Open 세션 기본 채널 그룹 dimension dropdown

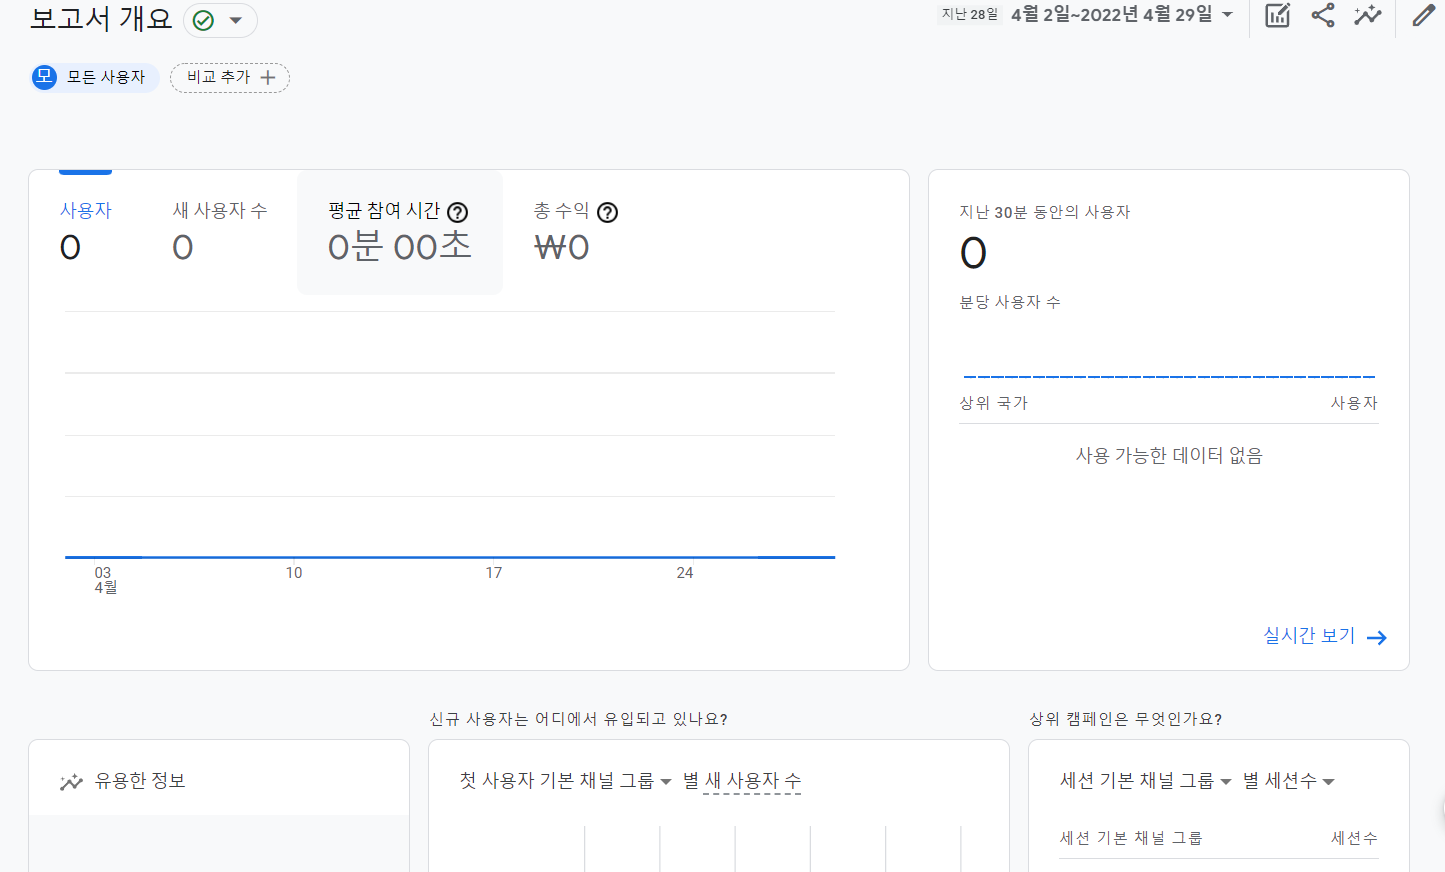1145,781
